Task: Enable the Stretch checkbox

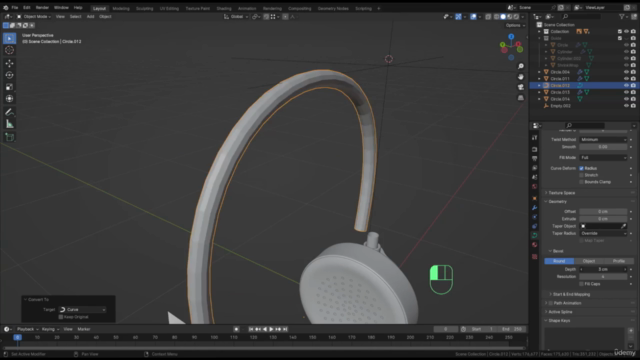Action: pos(582,175)
